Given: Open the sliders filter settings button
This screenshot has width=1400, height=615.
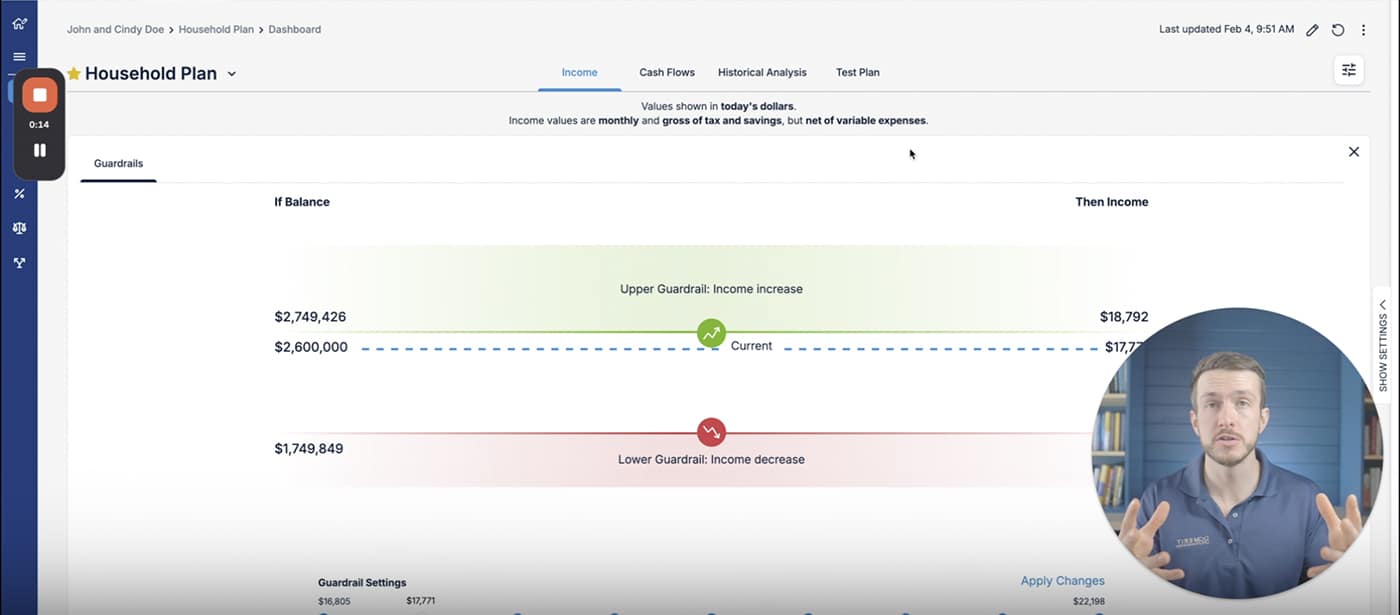Looking at the screenshot, I should pyautogui.click(x=1348, y=70).
